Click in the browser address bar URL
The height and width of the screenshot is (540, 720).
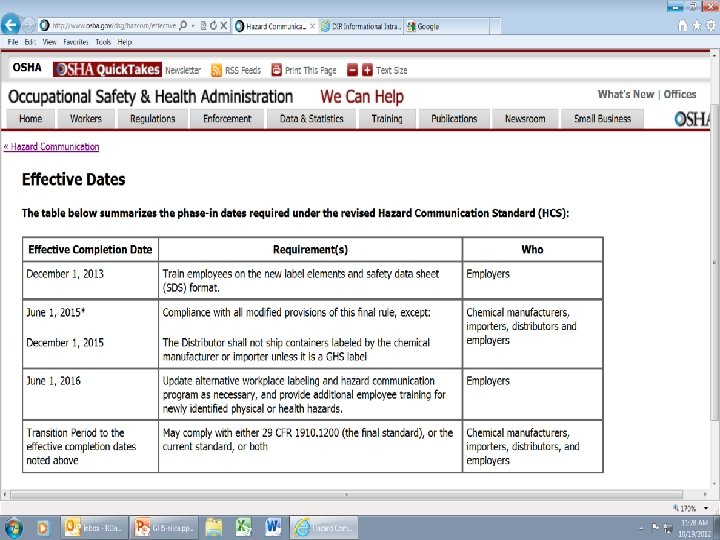coord(114,26)
